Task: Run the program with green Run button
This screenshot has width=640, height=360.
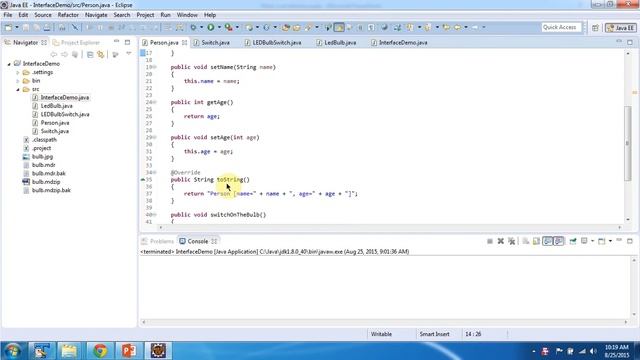Action: point(211,27)
